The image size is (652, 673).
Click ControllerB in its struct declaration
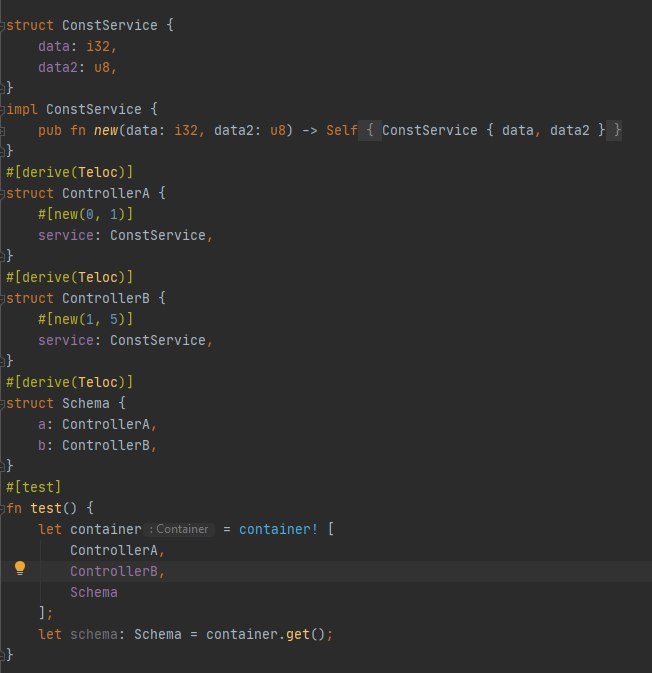[x=106, y=298]
